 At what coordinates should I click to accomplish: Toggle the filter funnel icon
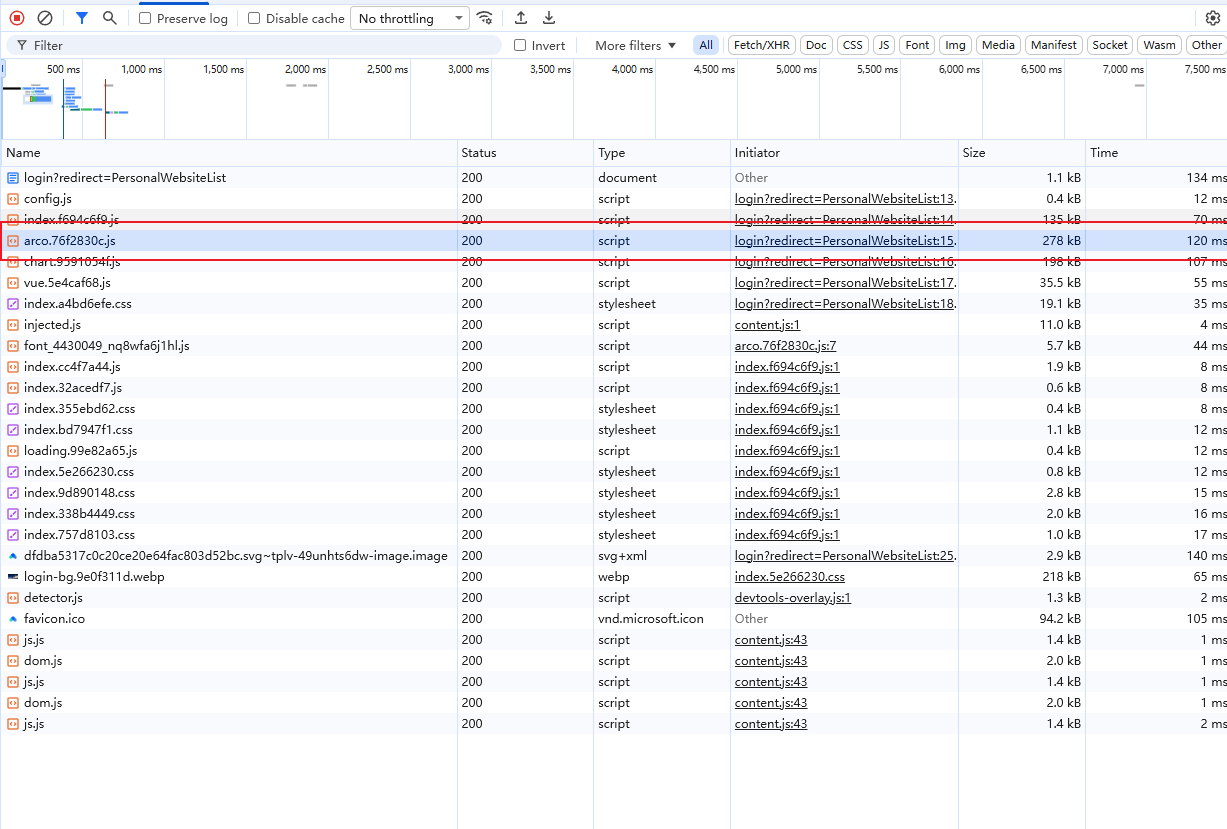tap(82, 18)
